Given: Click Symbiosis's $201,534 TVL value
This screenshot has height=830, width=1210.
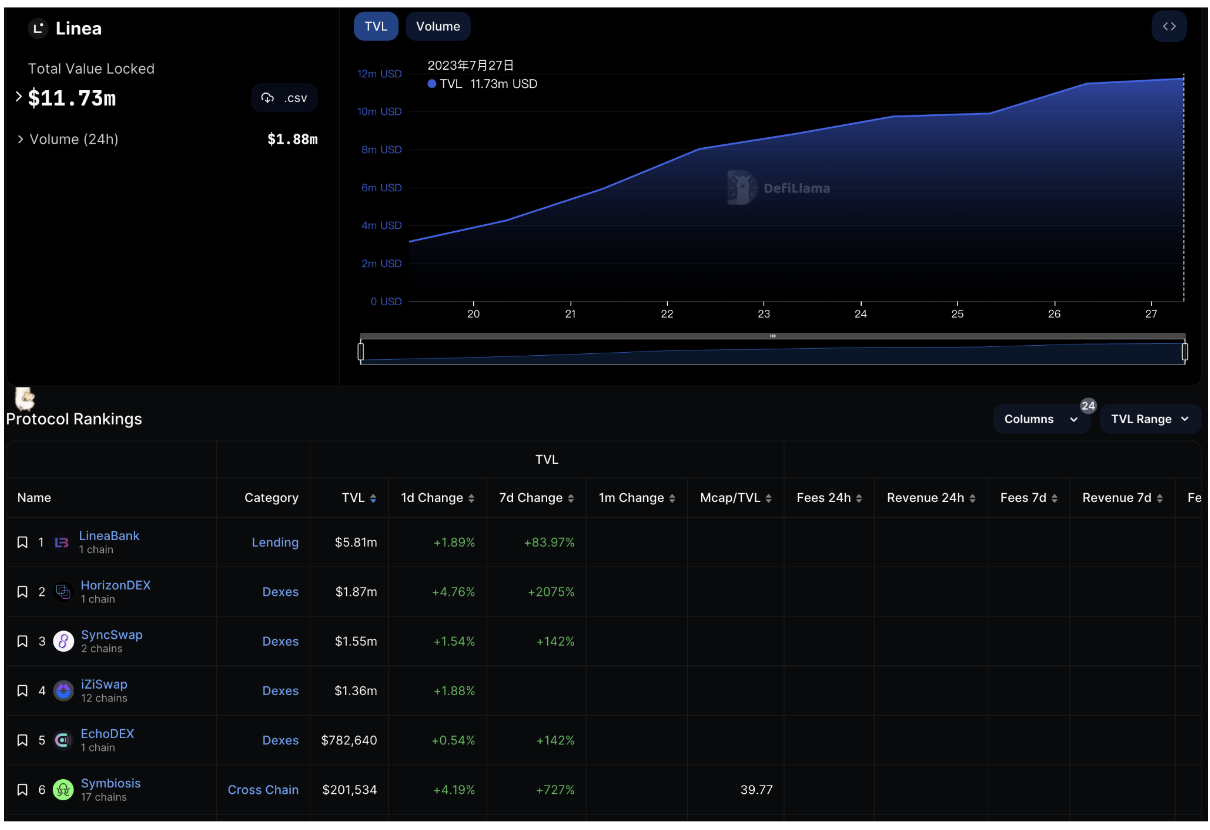Looking at the screenshot, I should click(x=349, y=790).
